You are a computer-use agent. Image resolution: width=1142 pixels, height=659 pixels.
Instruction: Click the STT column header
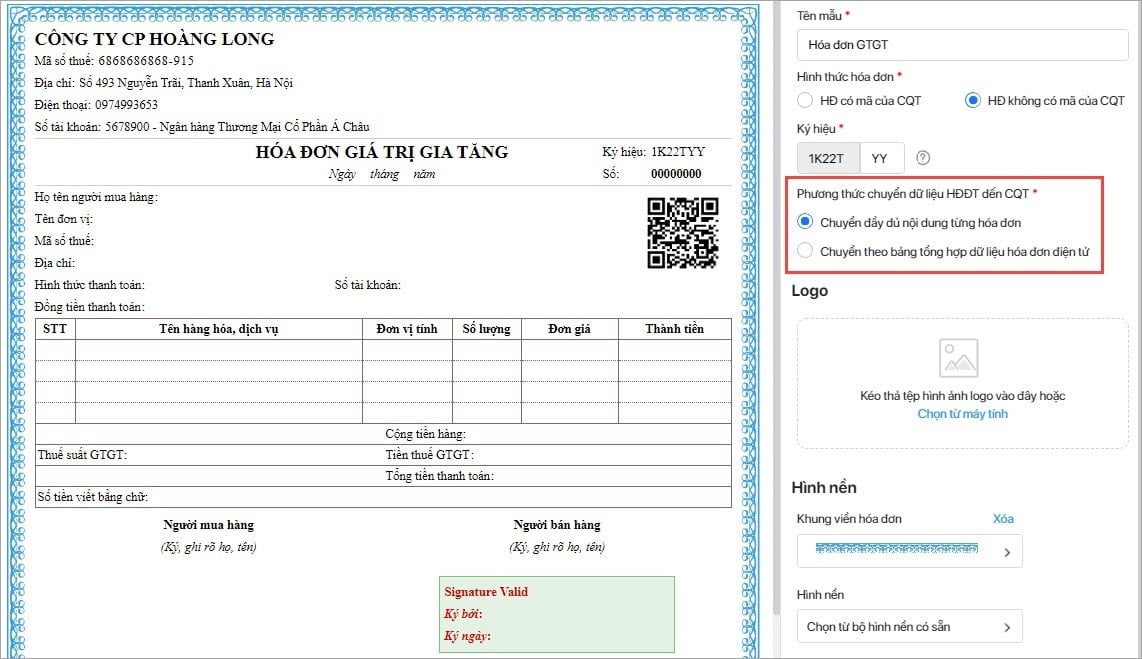point(55,329)
